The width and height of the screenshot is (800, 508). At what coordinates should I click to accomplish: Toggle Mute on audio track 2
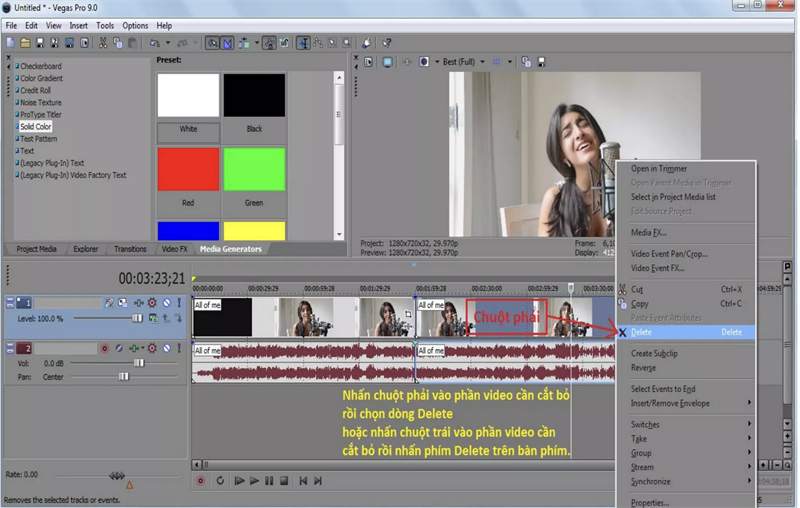166,348
